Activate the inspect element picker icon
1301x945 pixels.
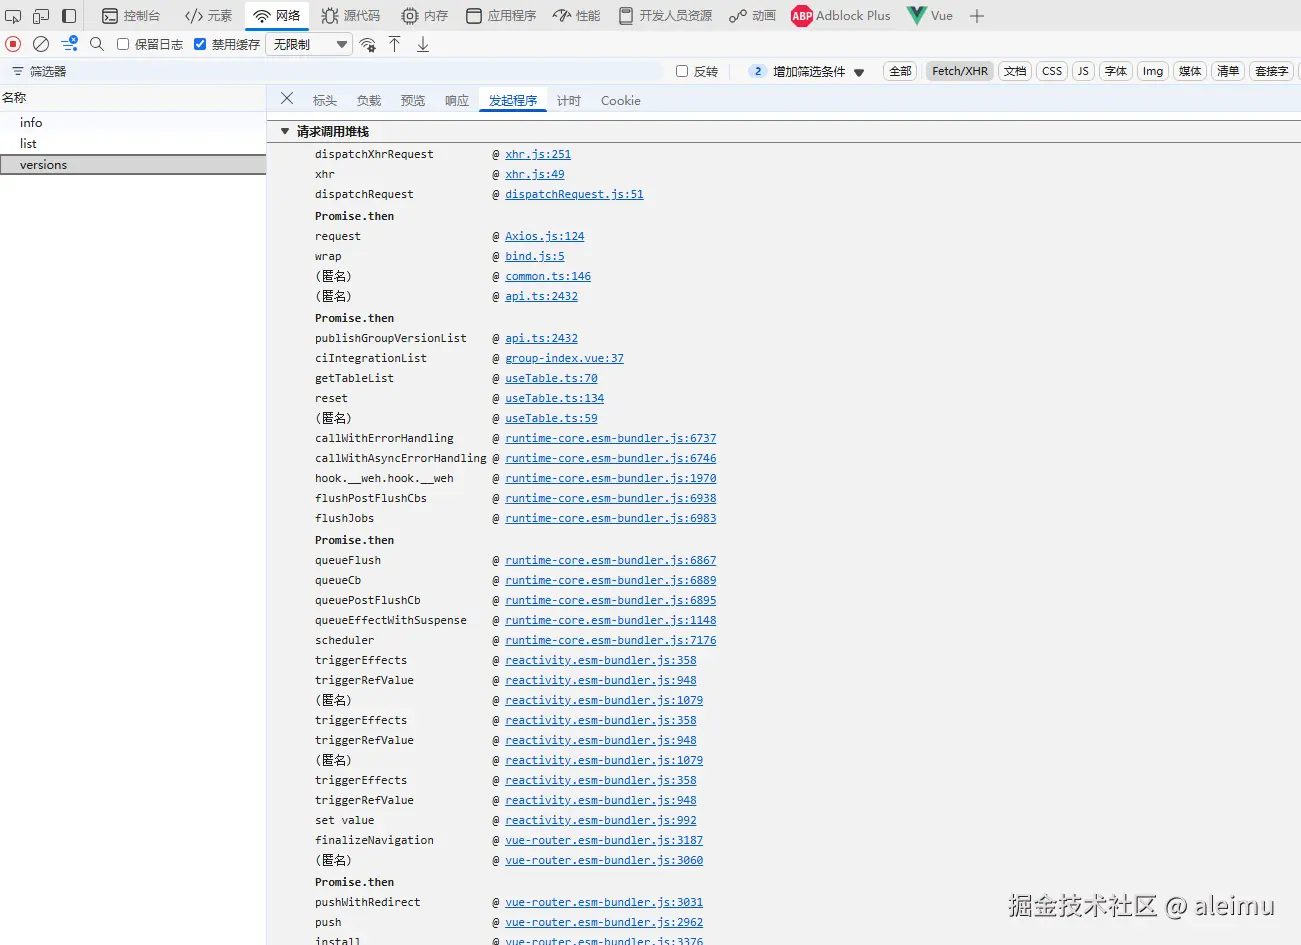click(13, 16)
